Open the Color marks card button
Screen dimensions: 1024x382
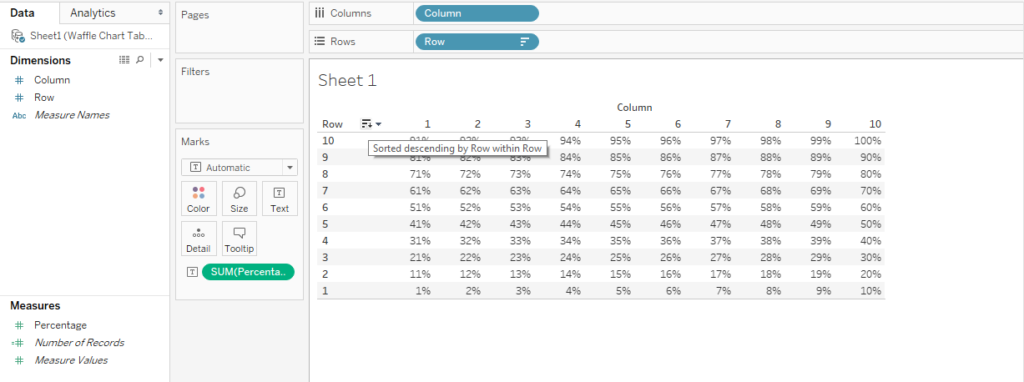pyautogui.click(x=199, y=199)
